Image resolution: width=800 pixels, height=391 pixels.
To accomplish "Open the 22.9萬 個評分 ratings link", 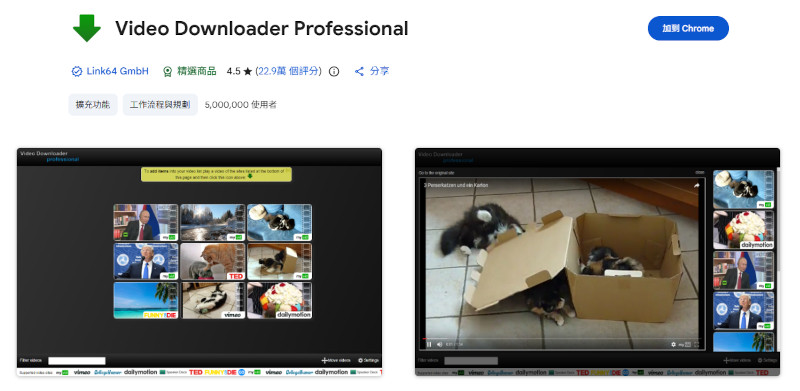I will click(x=288, y=71).
